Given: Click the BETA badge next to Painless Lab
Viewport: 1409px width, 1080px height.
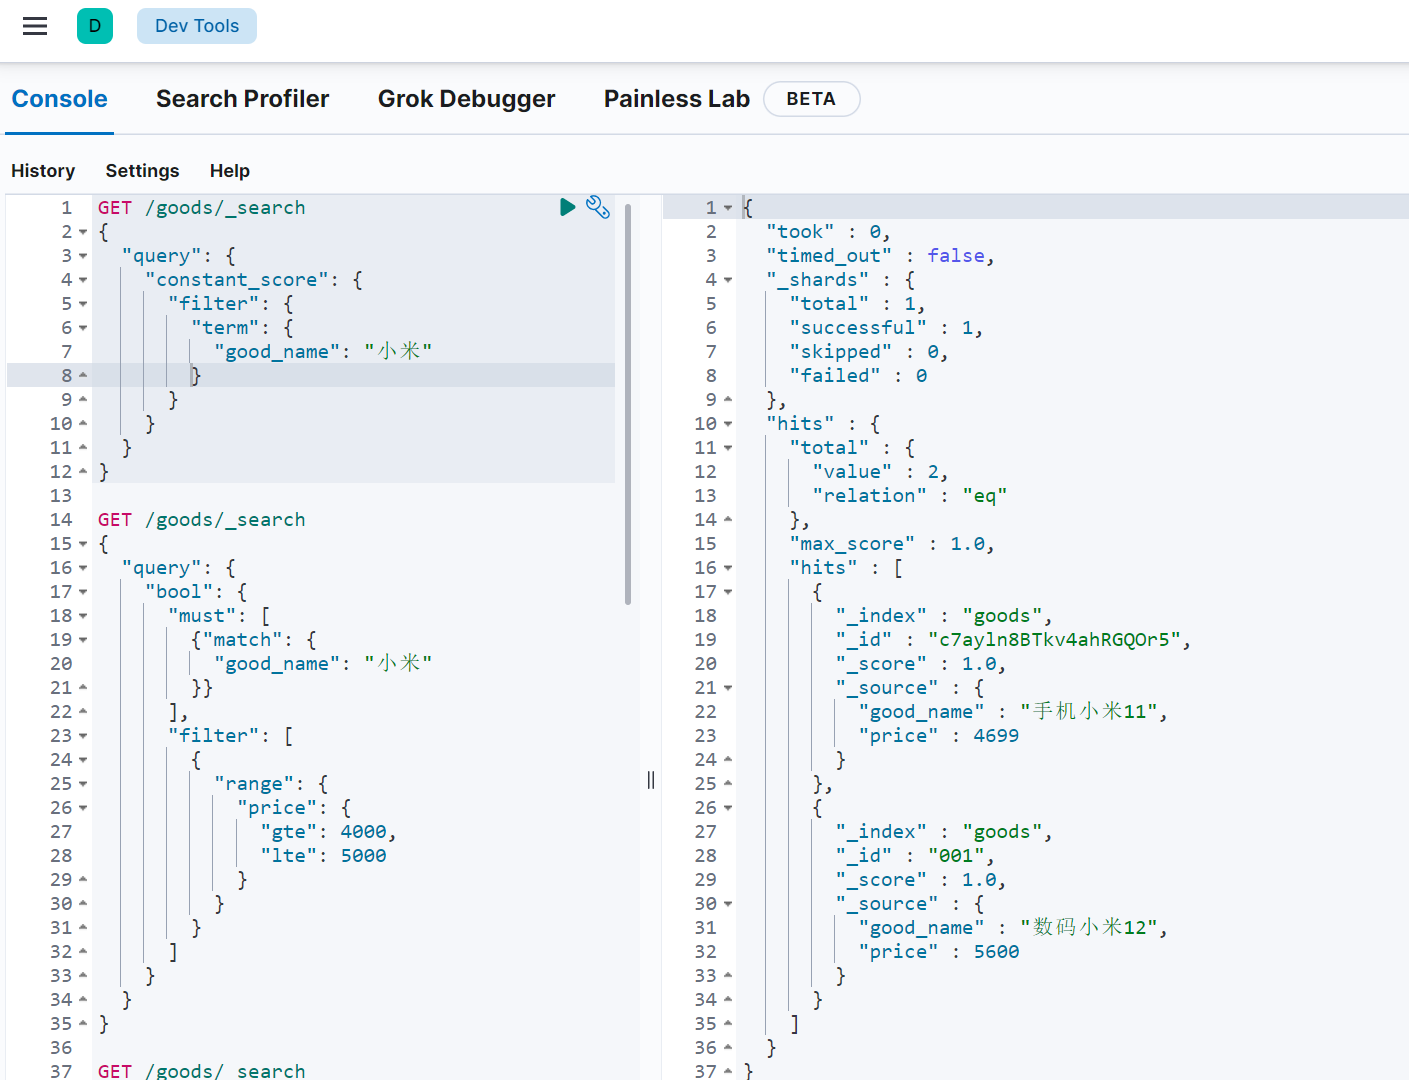Looking at the screenshot, I should (811, 99).
